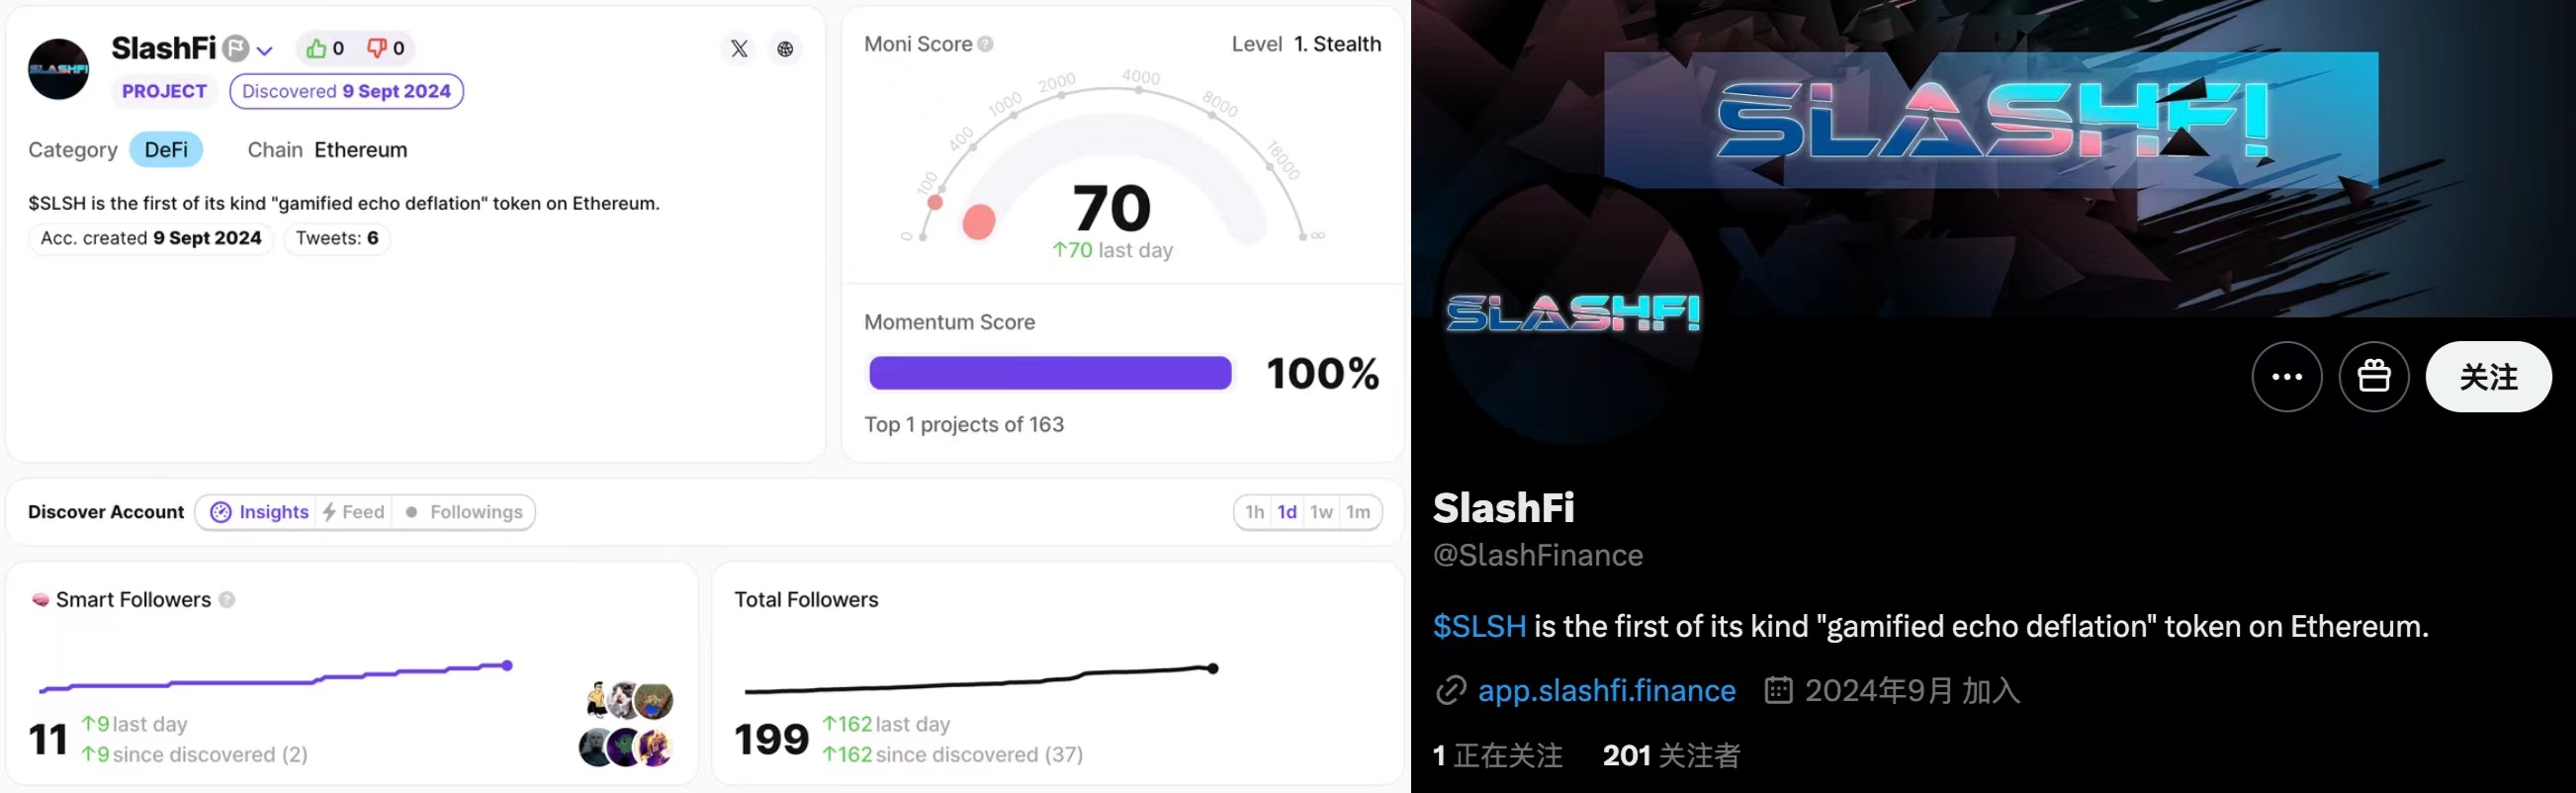Click the smart follower avatars cluster

pyautogui.click(x=626, y=724)
